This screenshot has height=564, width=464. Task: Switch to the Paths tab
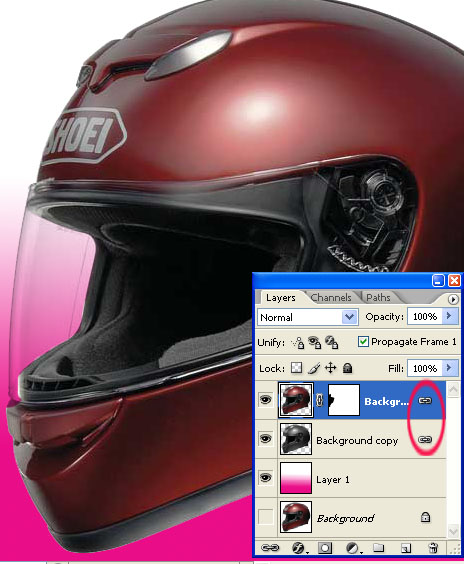378,298
